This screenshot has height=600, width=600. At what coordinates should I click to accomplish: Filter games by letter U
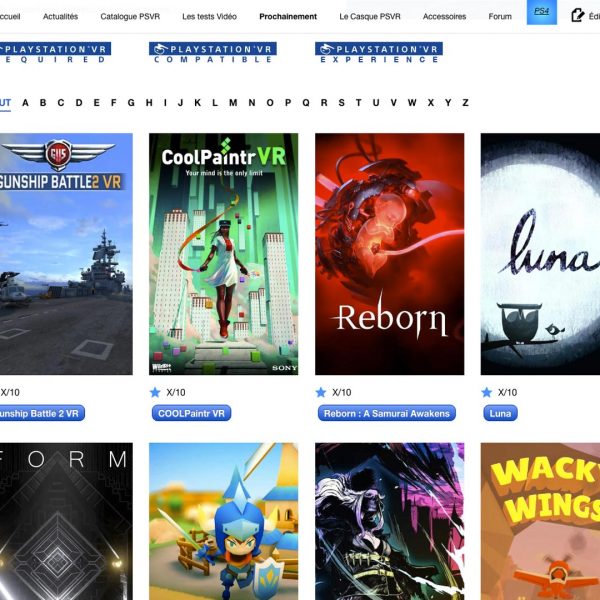[x=376, y=103]
